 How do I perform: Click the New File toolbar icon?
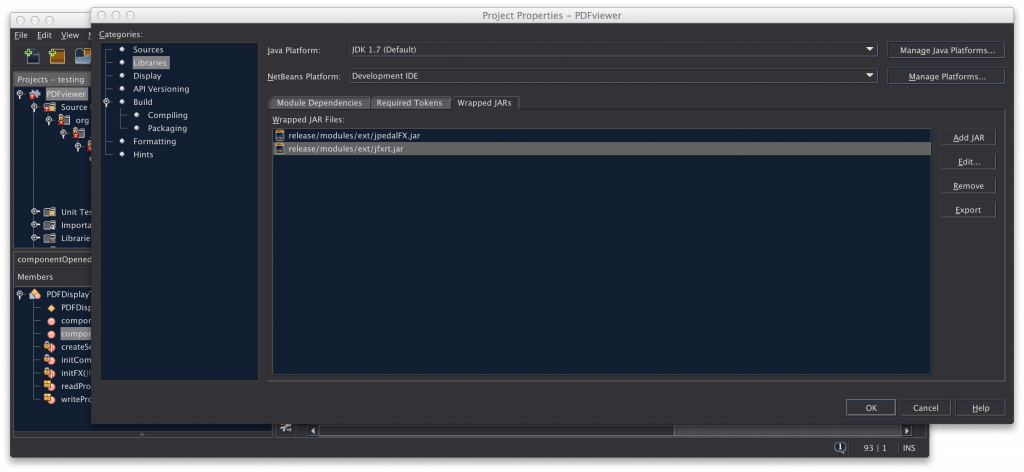32,57
